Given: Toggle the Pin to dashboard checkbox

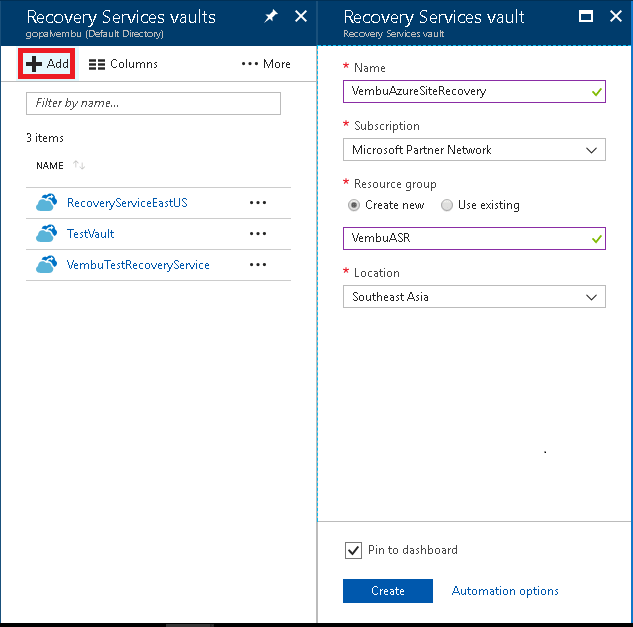Looking at the screenshot, I should pyautogui.click(x=353, y=550).
